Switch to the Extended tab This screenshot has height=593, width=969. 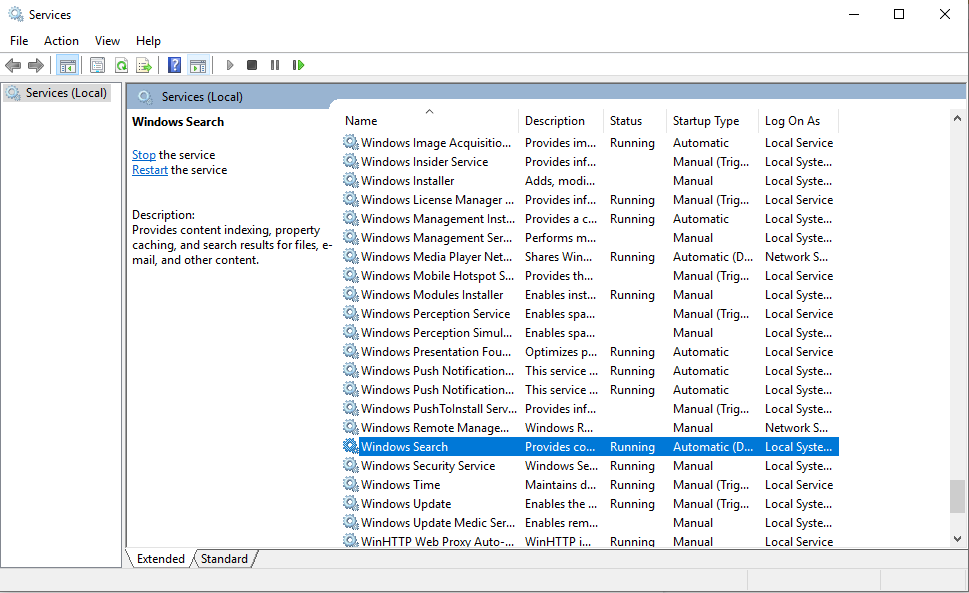(161, 558)
